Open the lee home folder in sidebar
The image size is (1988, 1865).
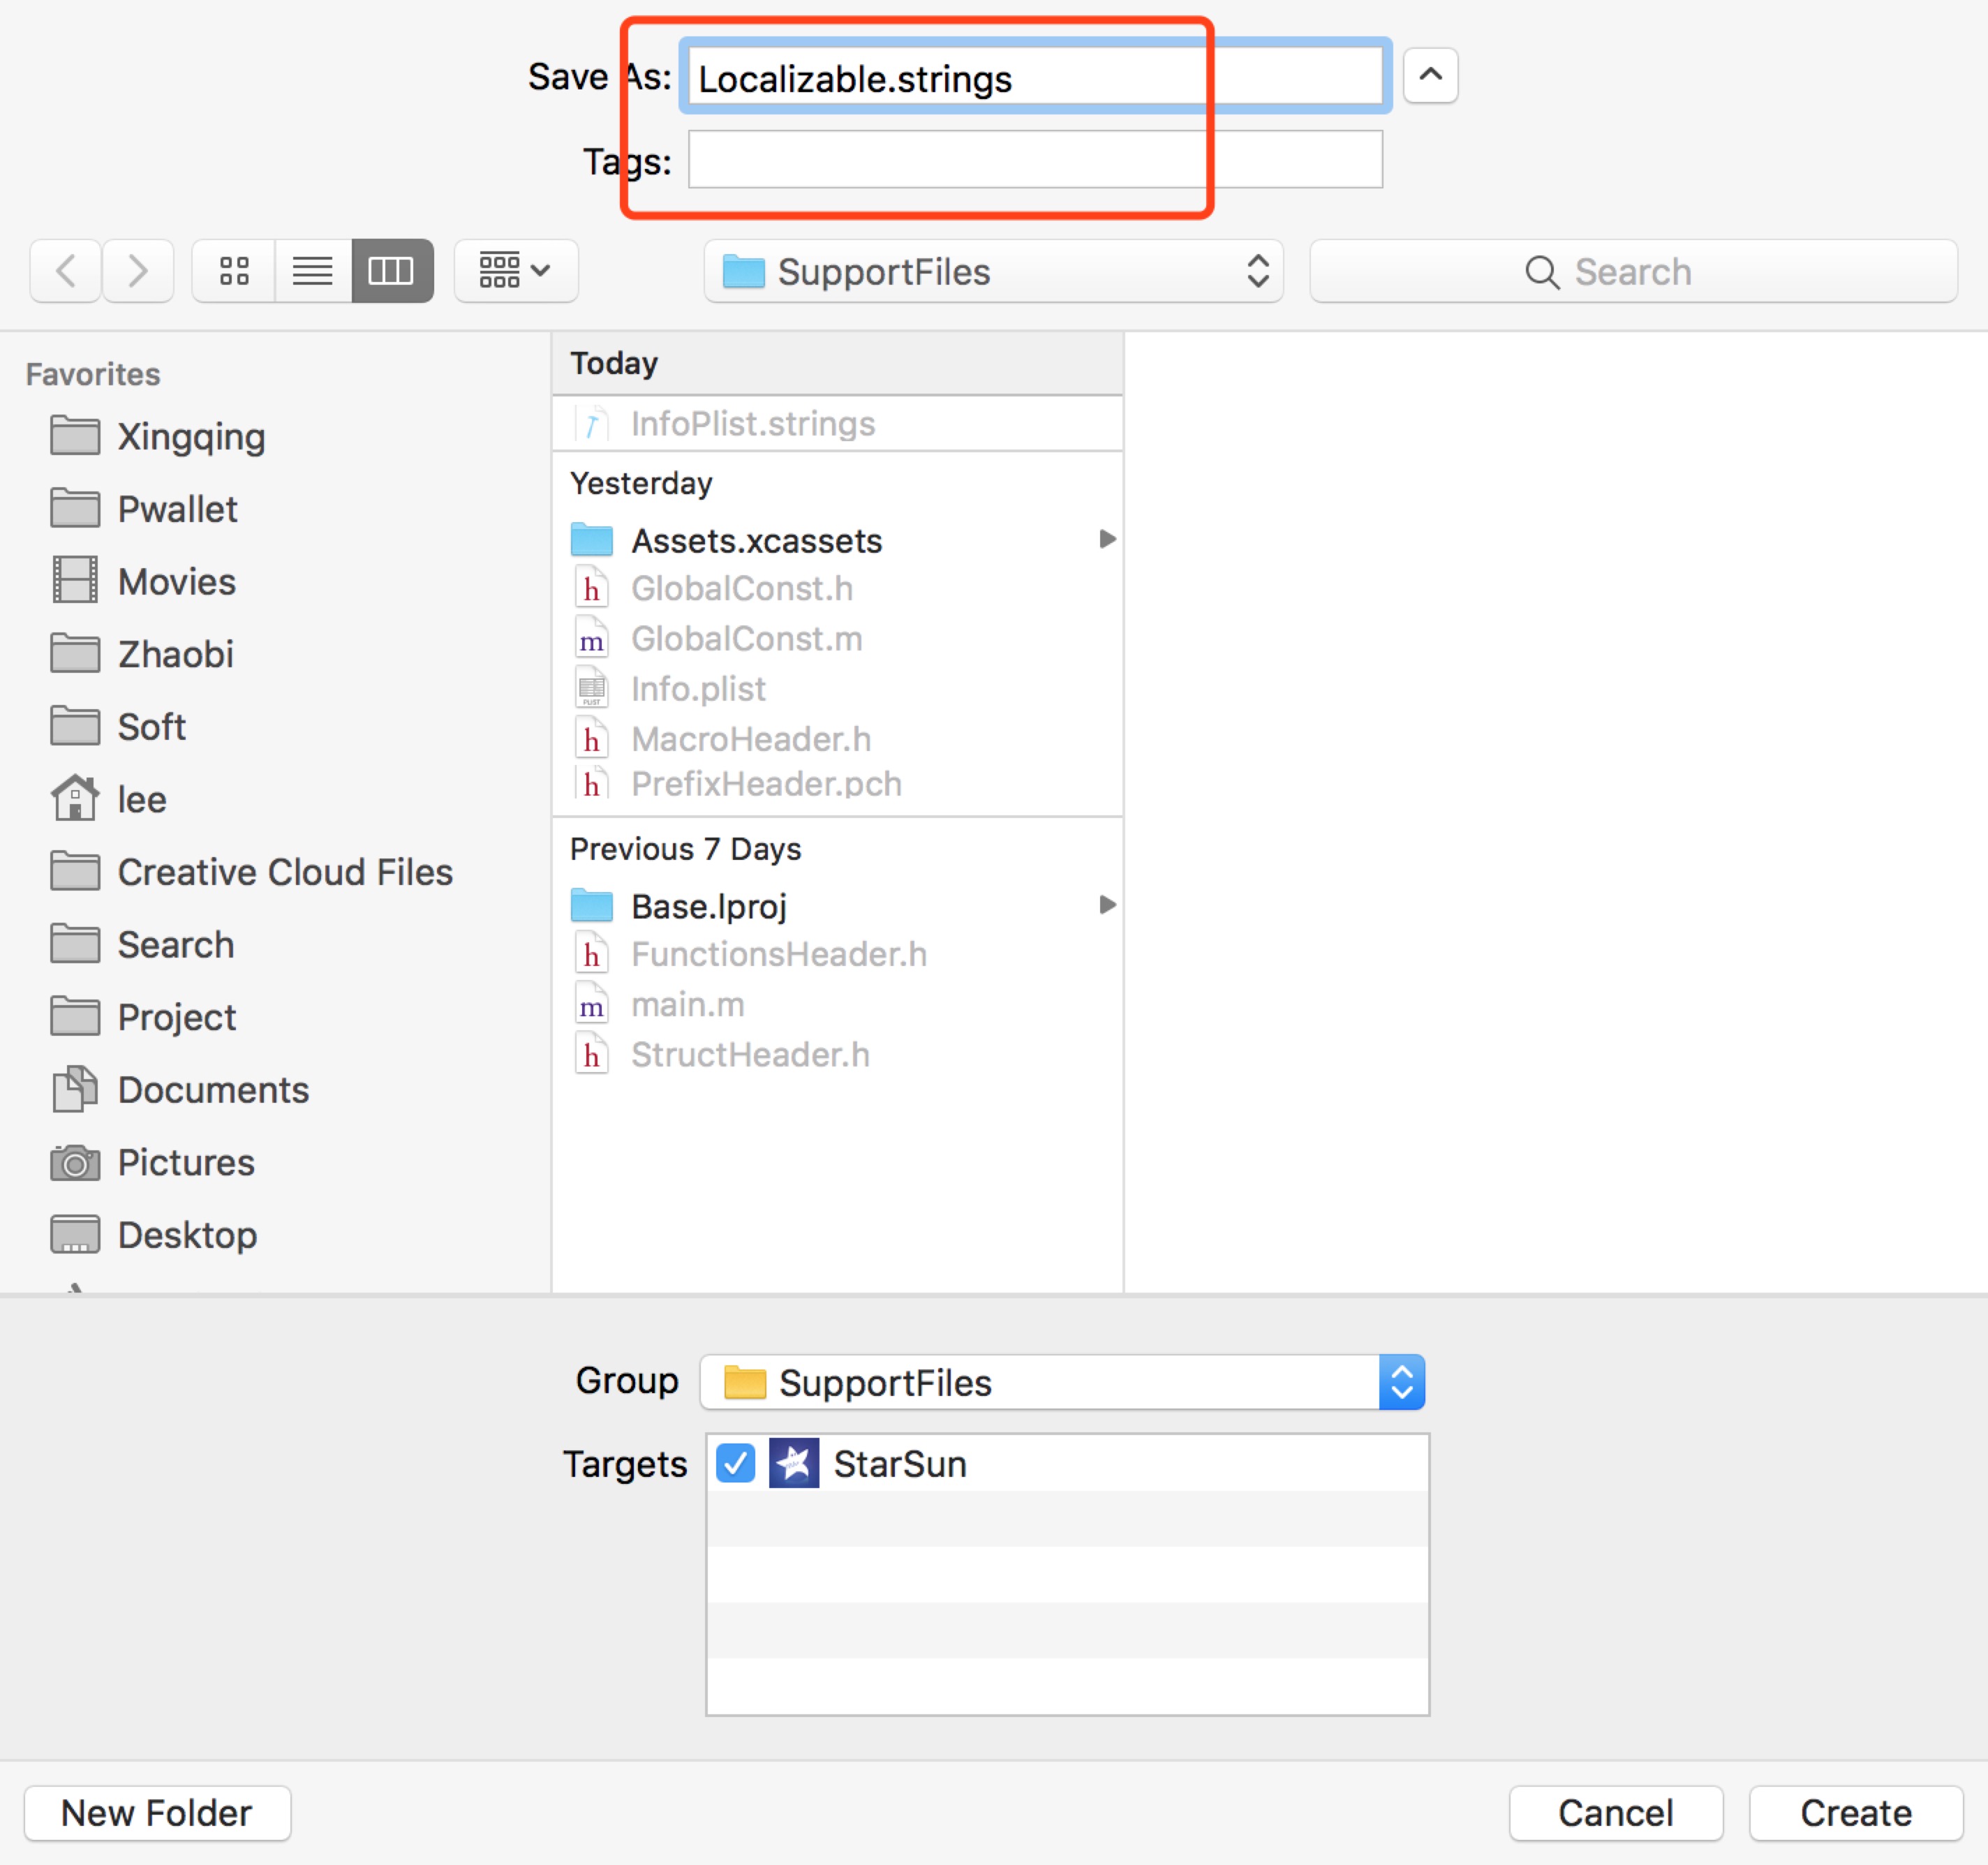click(141, 800)
